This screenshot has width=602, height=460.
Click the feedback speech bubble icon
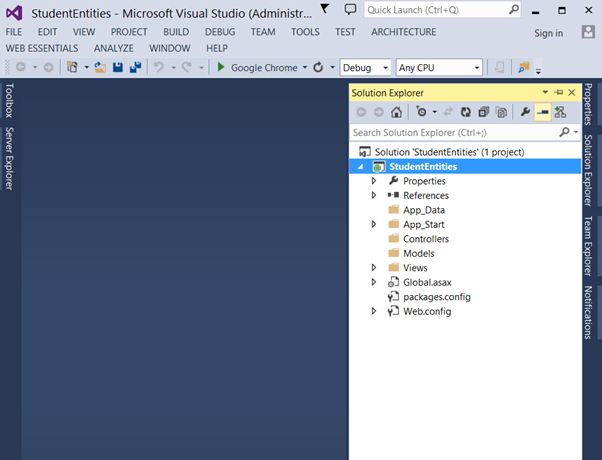click(x=350, y=9)
